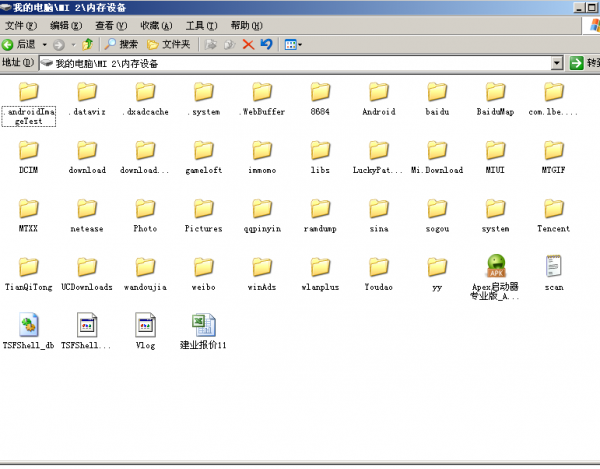The width and height of the screenshot is (600, 469).
Task: Click inside the address bar path field
Action: tap(300, 63)
